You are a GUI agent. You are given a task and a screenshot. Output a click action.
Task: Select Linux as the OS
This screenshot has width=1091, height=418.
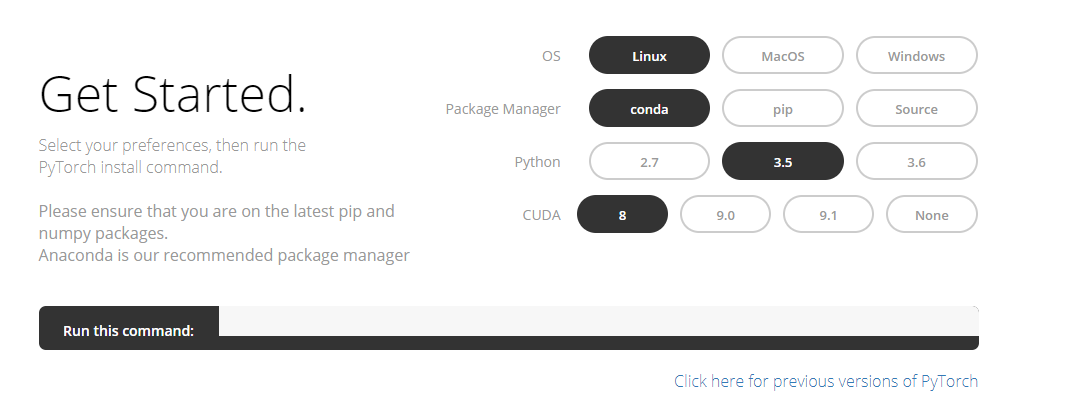(649, 56)
